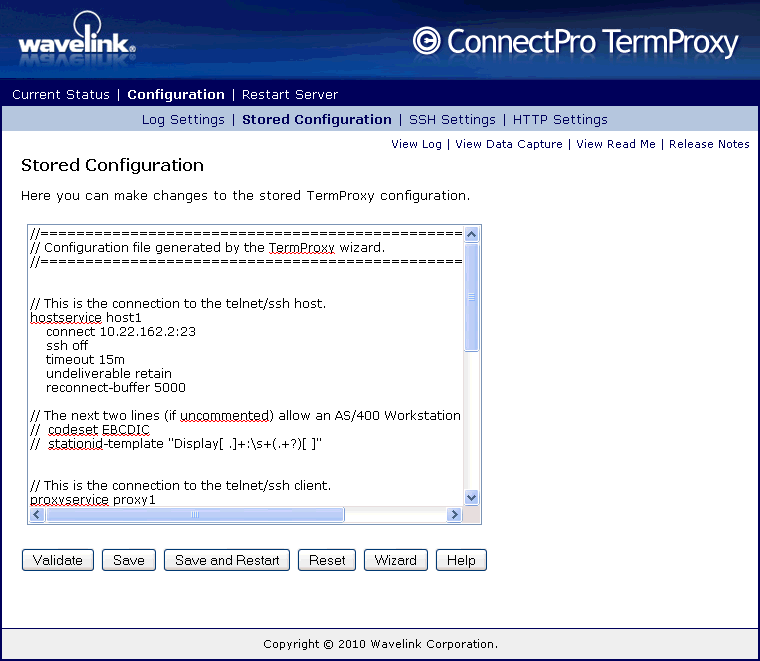Grab the horizontal scrollbar thumb in textarea
Viewport: 760px width, 661px height.
[195, 514]
